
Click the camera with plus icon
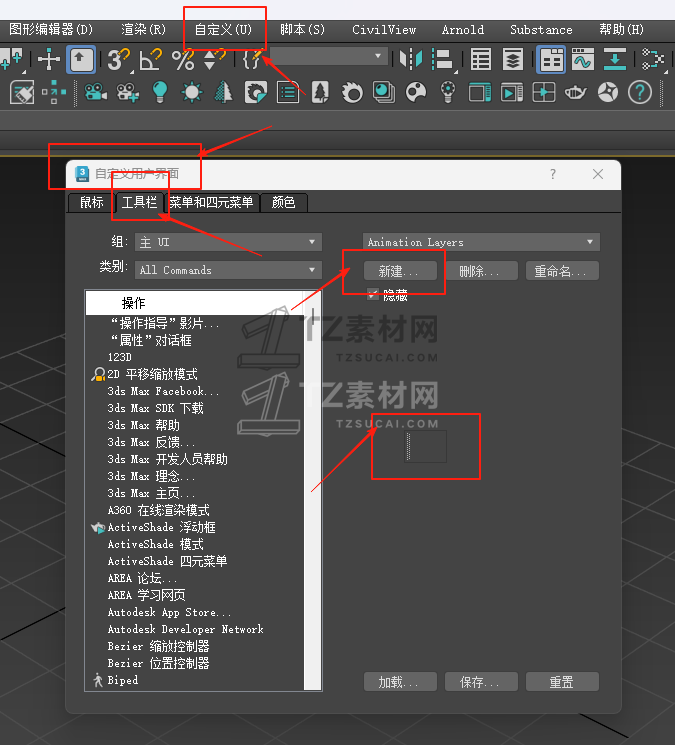[x=127, y=92]
